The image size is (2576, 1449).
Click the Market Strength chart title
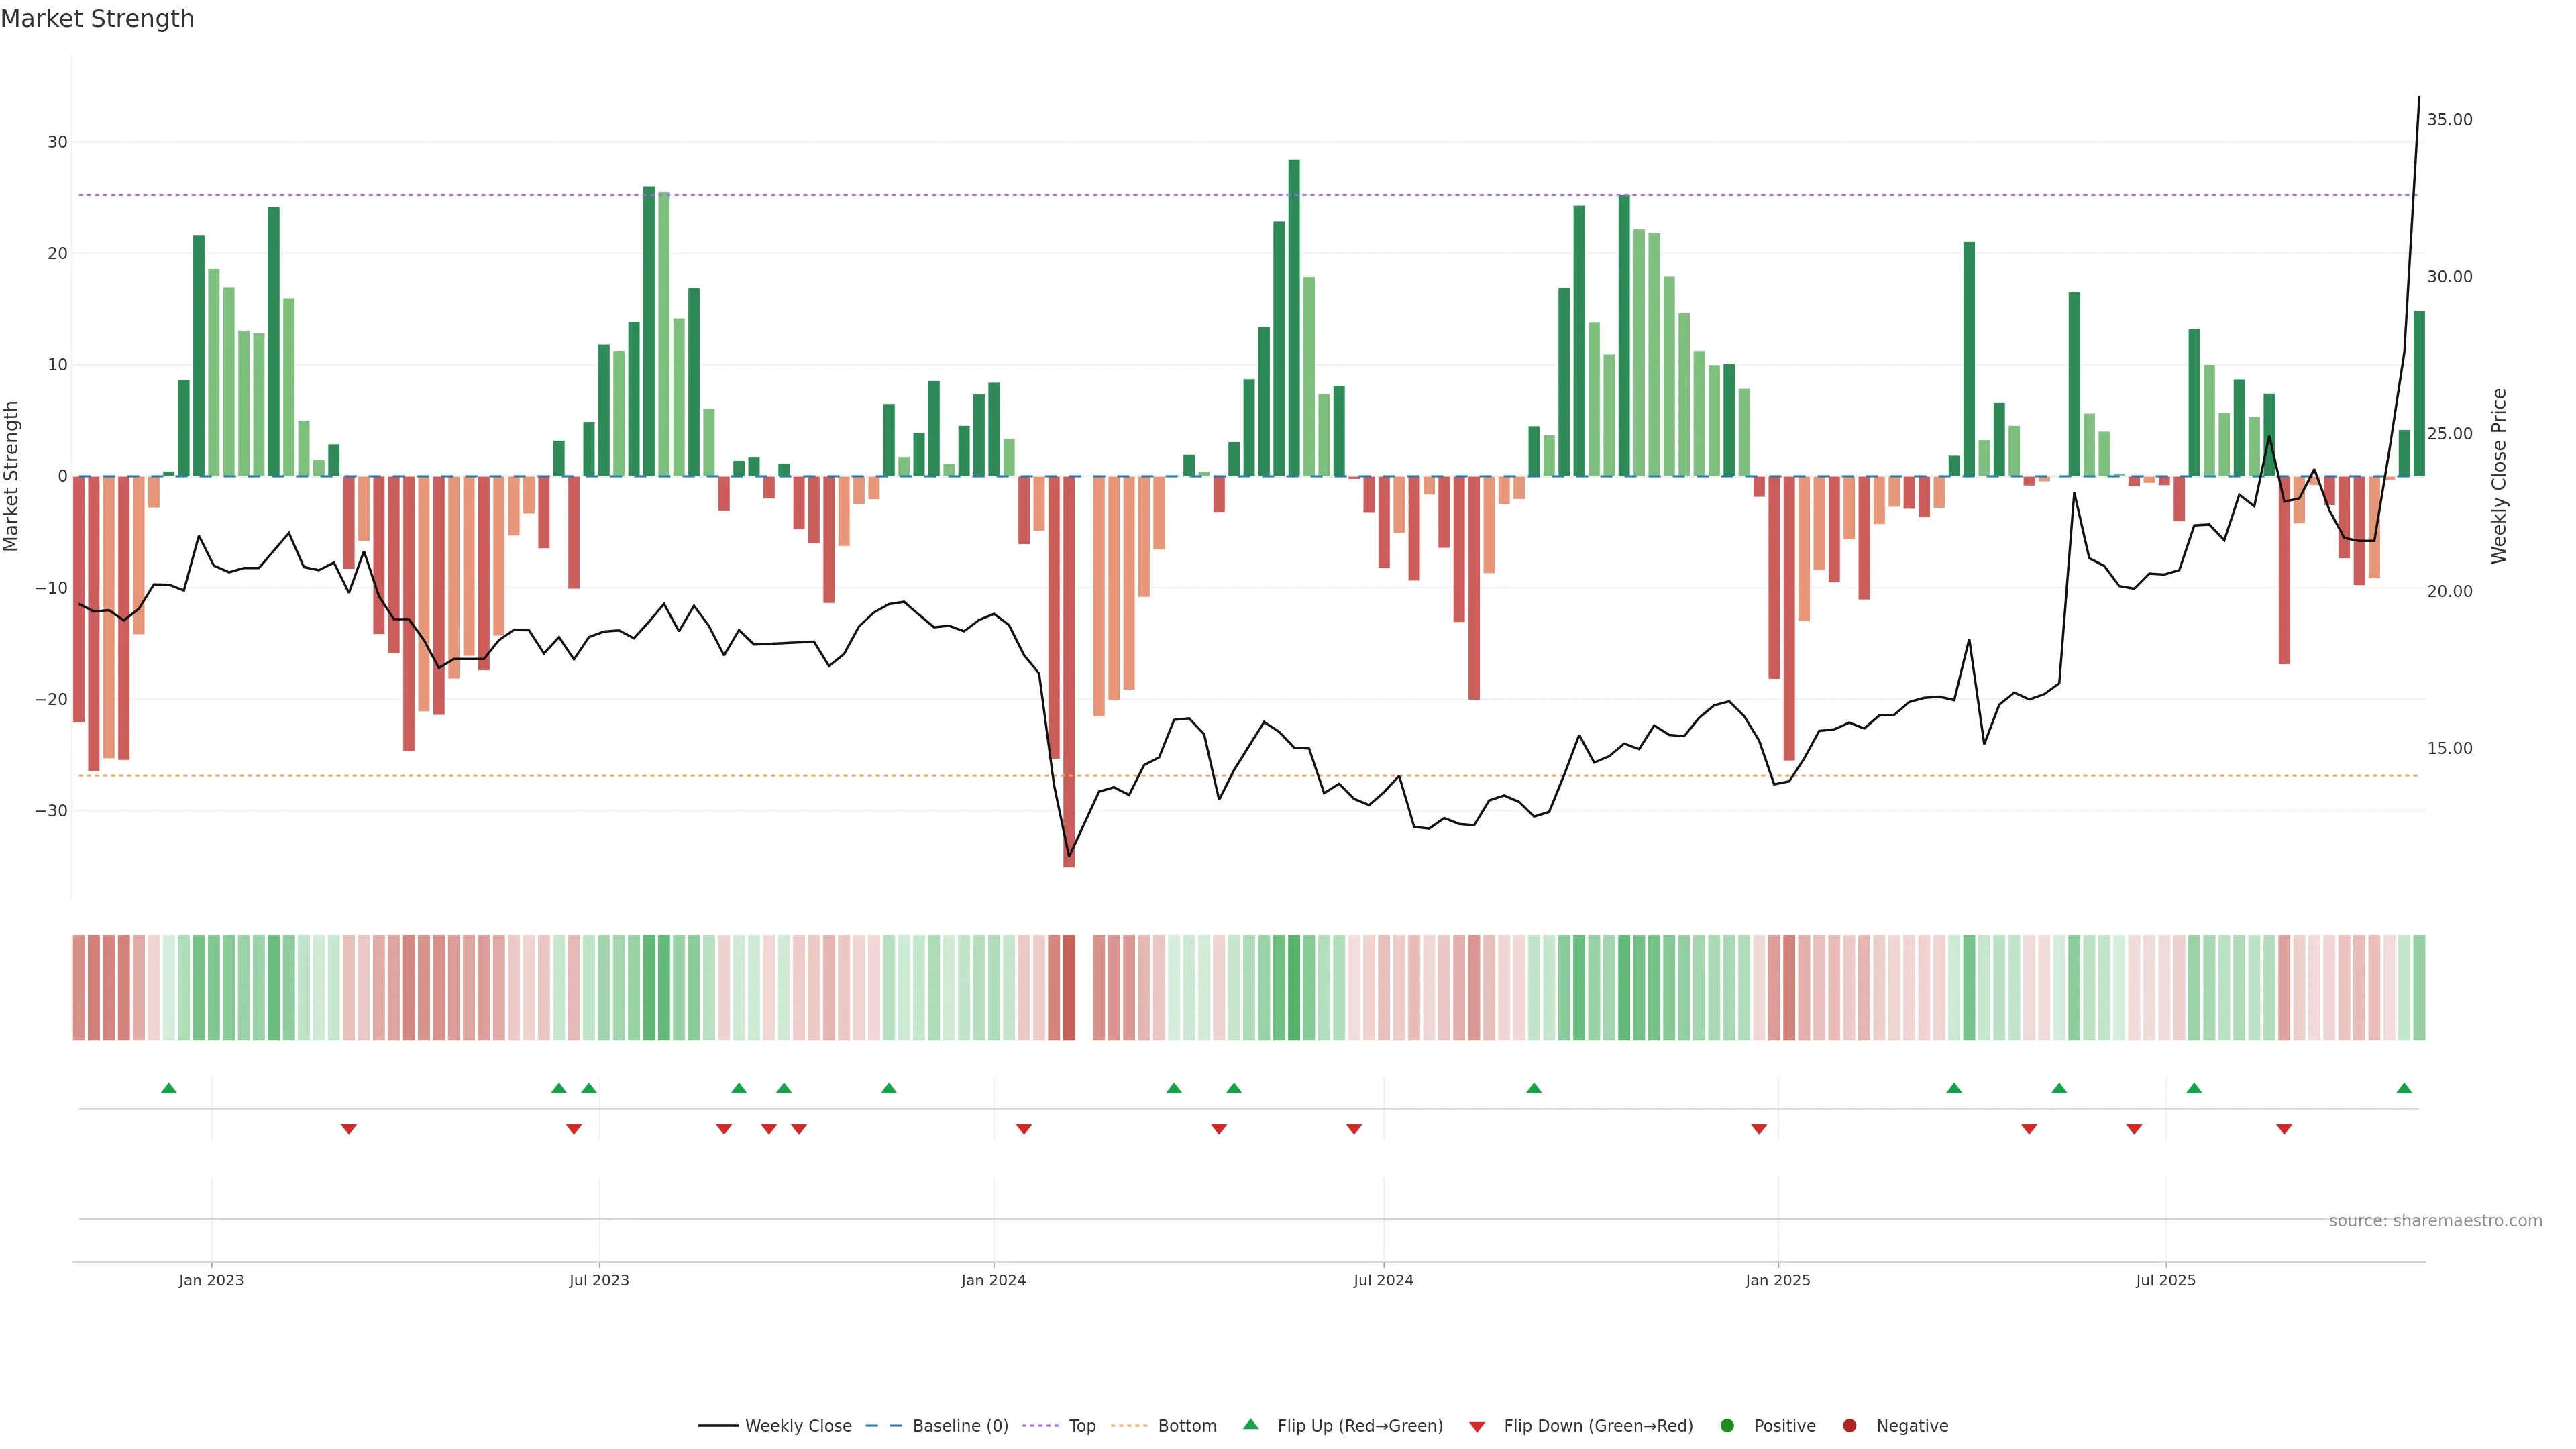(97, 19)
